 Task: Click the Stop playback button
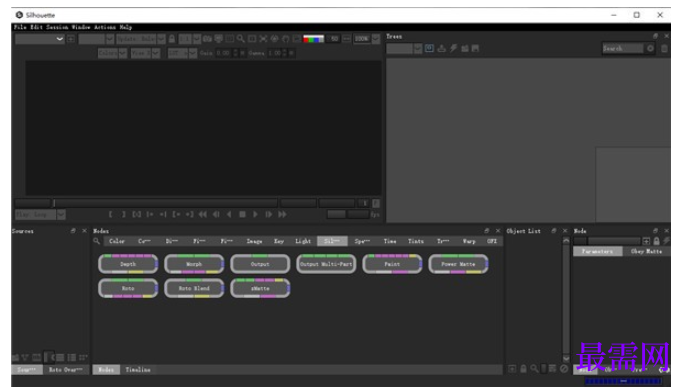(242, 215)
